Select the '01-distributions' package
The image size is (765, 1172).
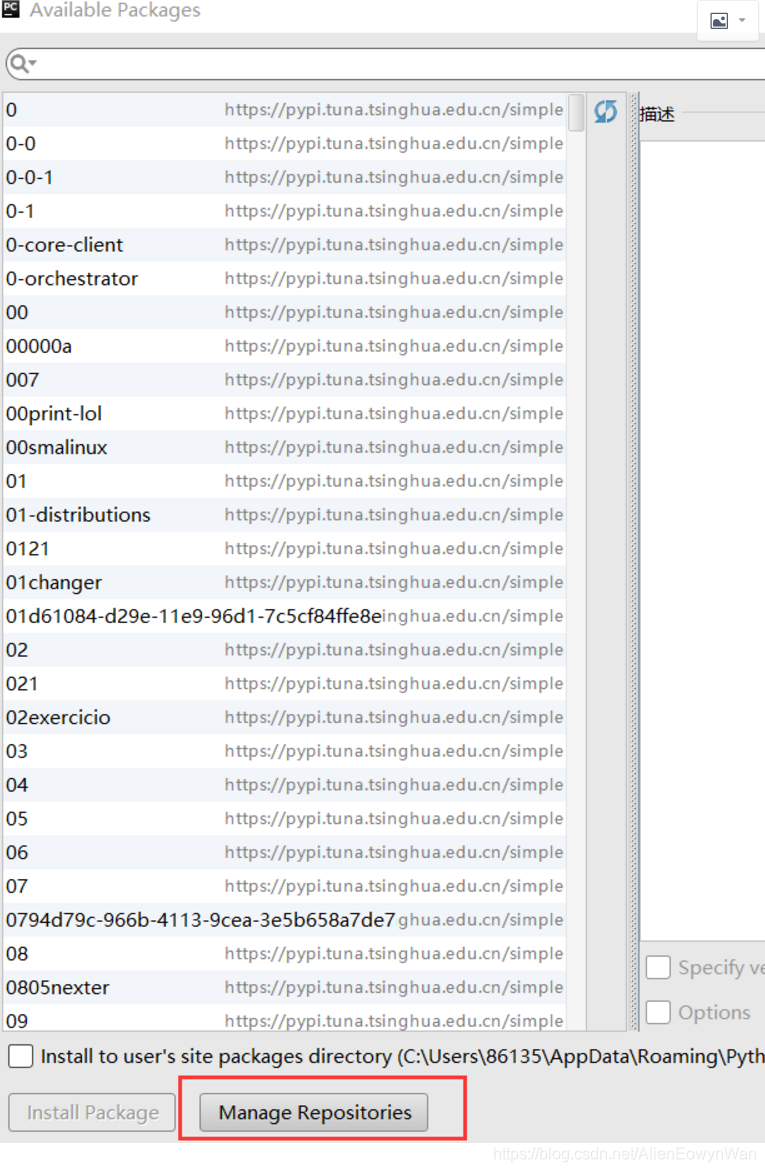click(284, 515)
